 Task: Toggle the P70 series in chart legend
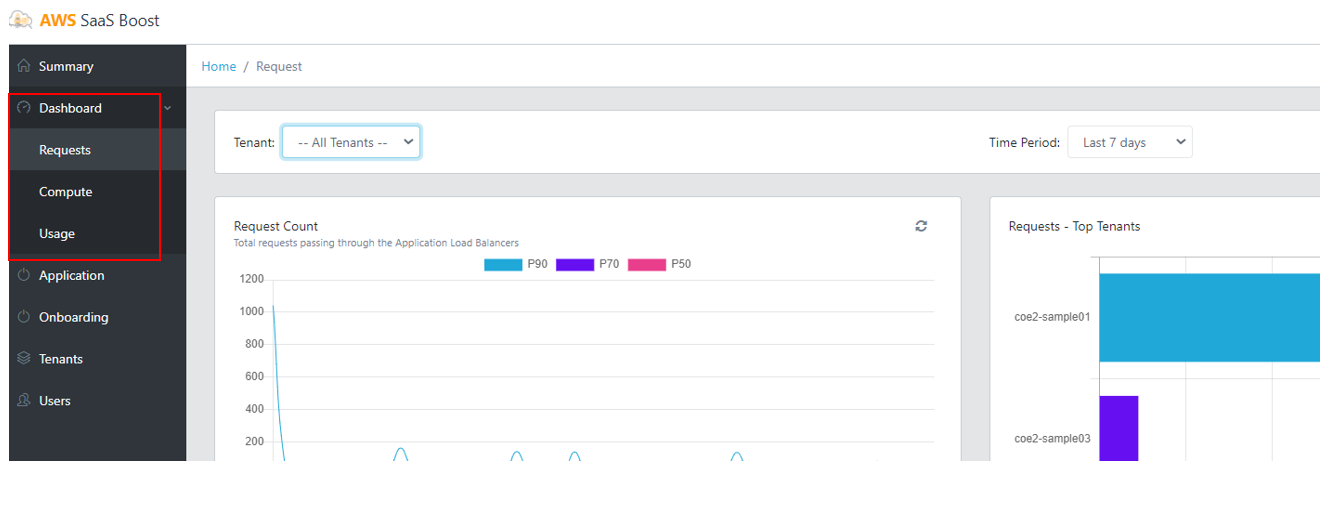click(575, 265)
